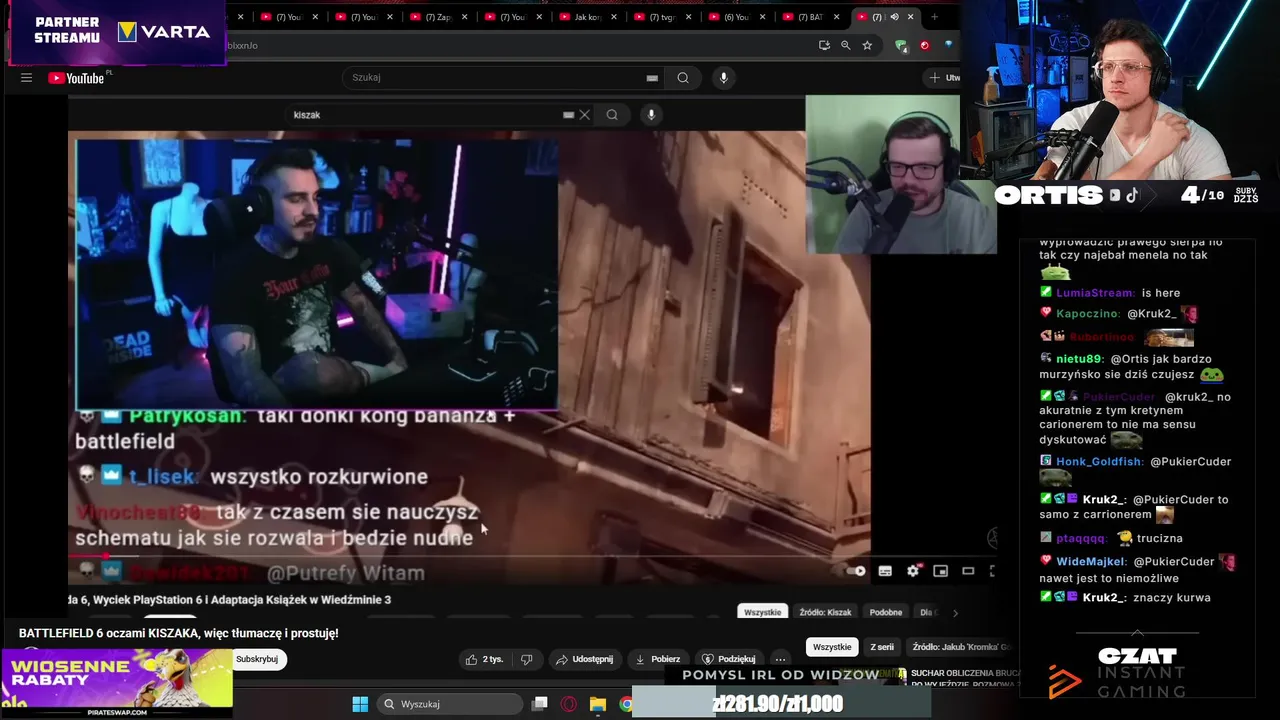Click the cast/install icon in address bar
The image size is (1280, 720).
[824, 45]
